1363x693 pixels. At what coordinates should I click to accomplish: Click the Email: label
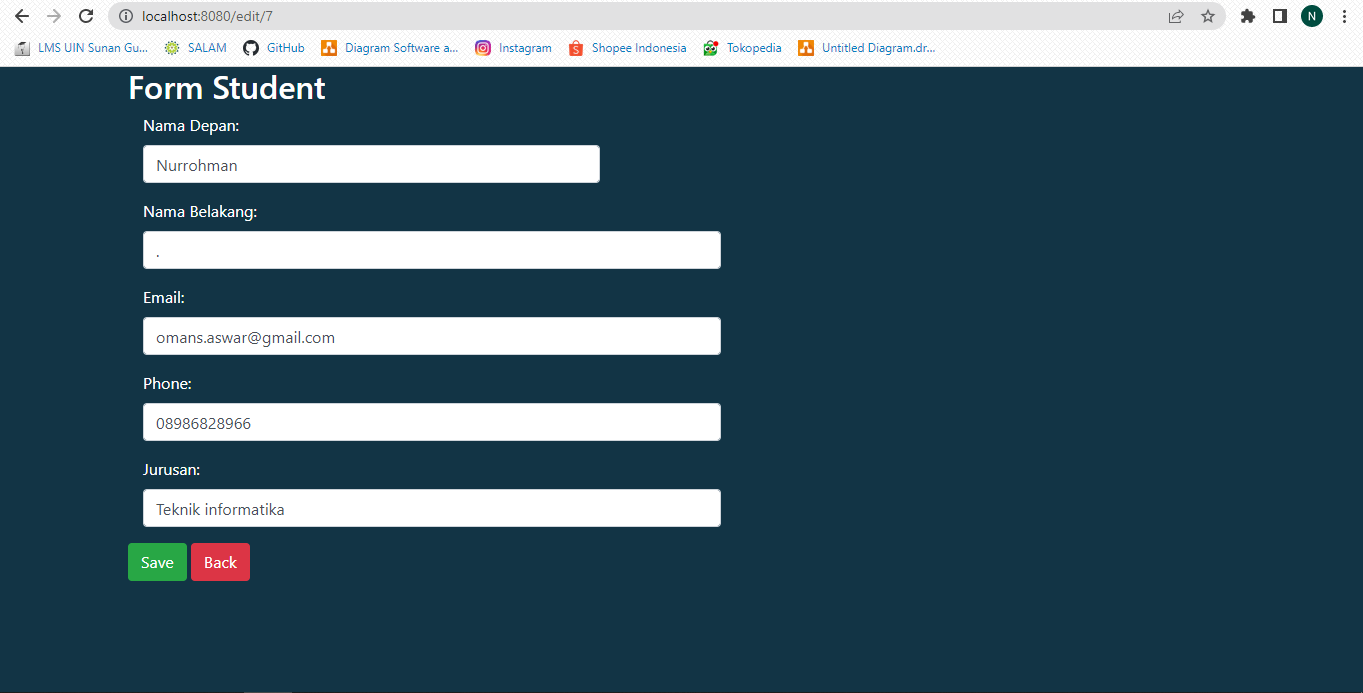click(164, 298)
